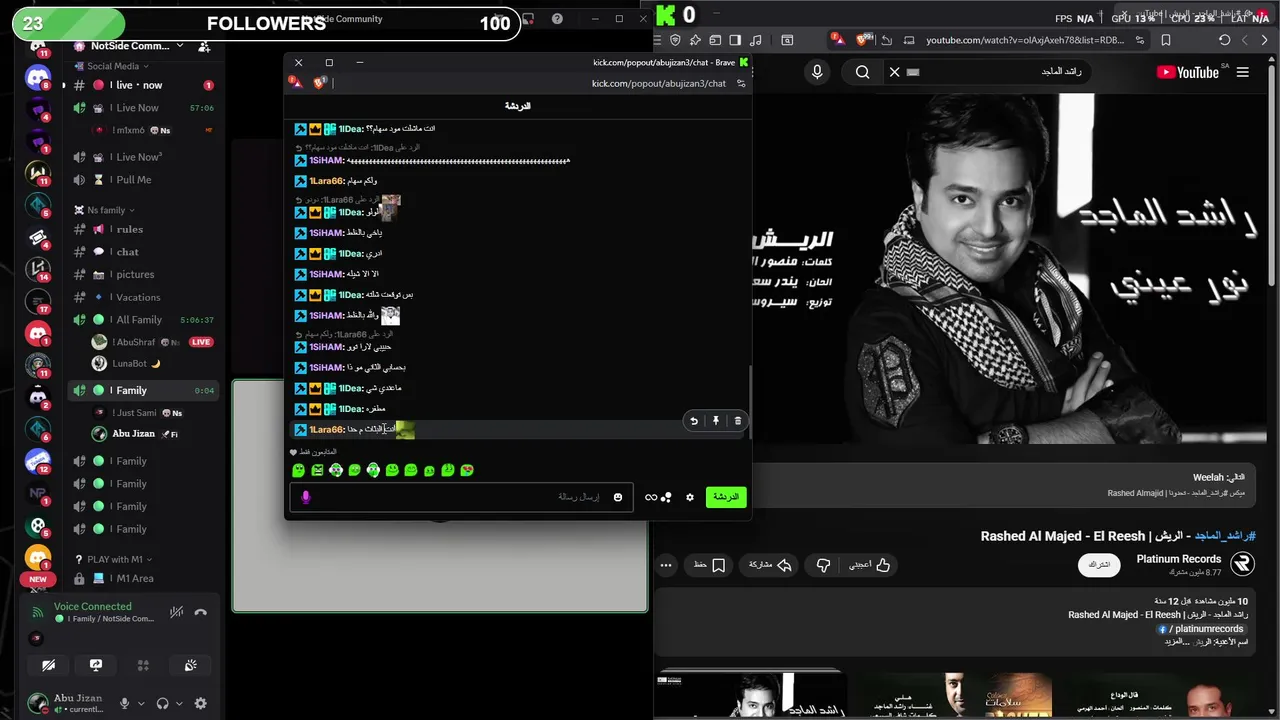Disconnect from voice using hang-up icon

point(201,612)
